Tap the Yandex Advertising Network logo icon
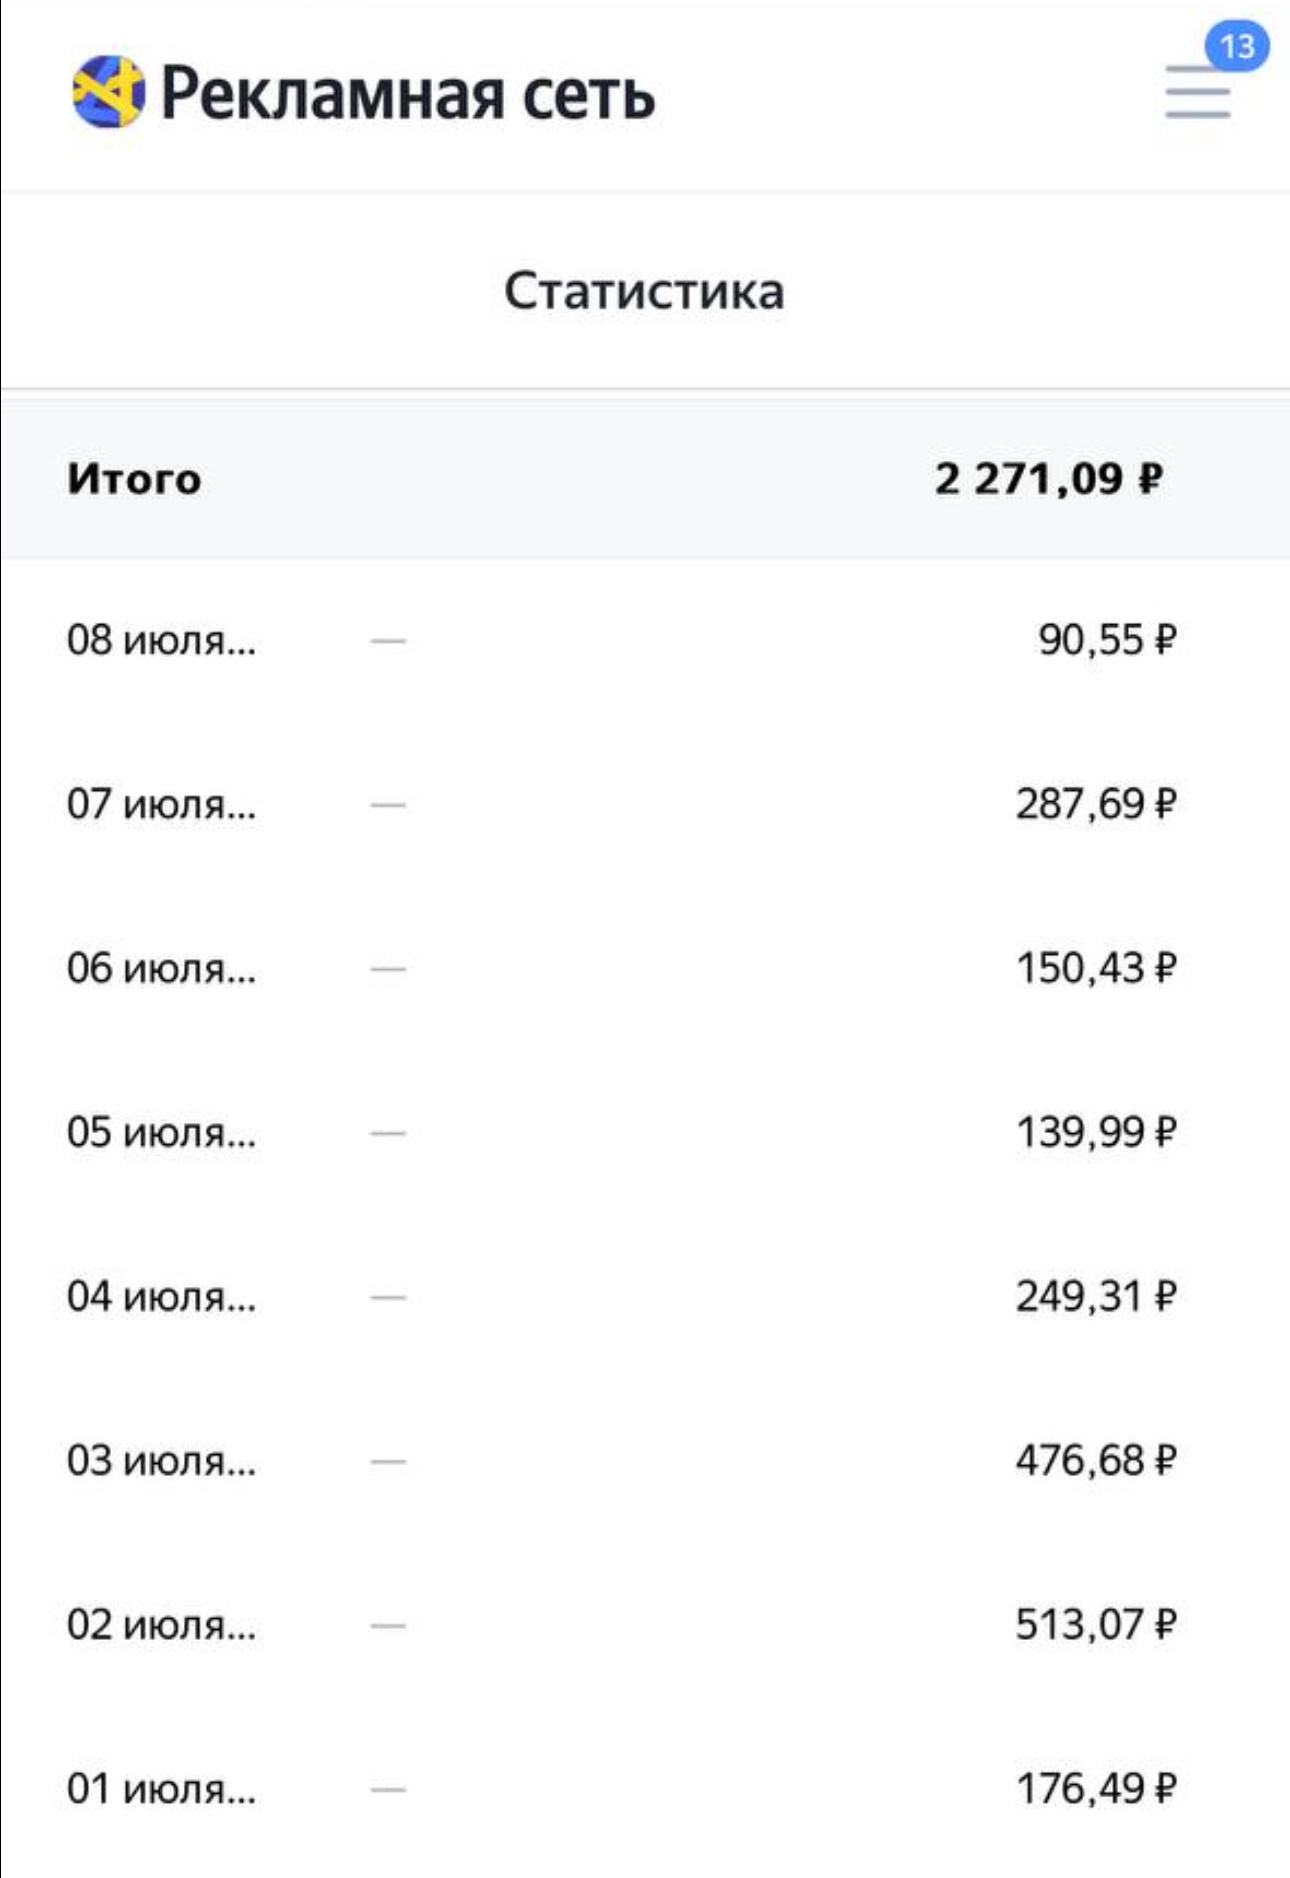1290x1878 pixels. [108, 92]
